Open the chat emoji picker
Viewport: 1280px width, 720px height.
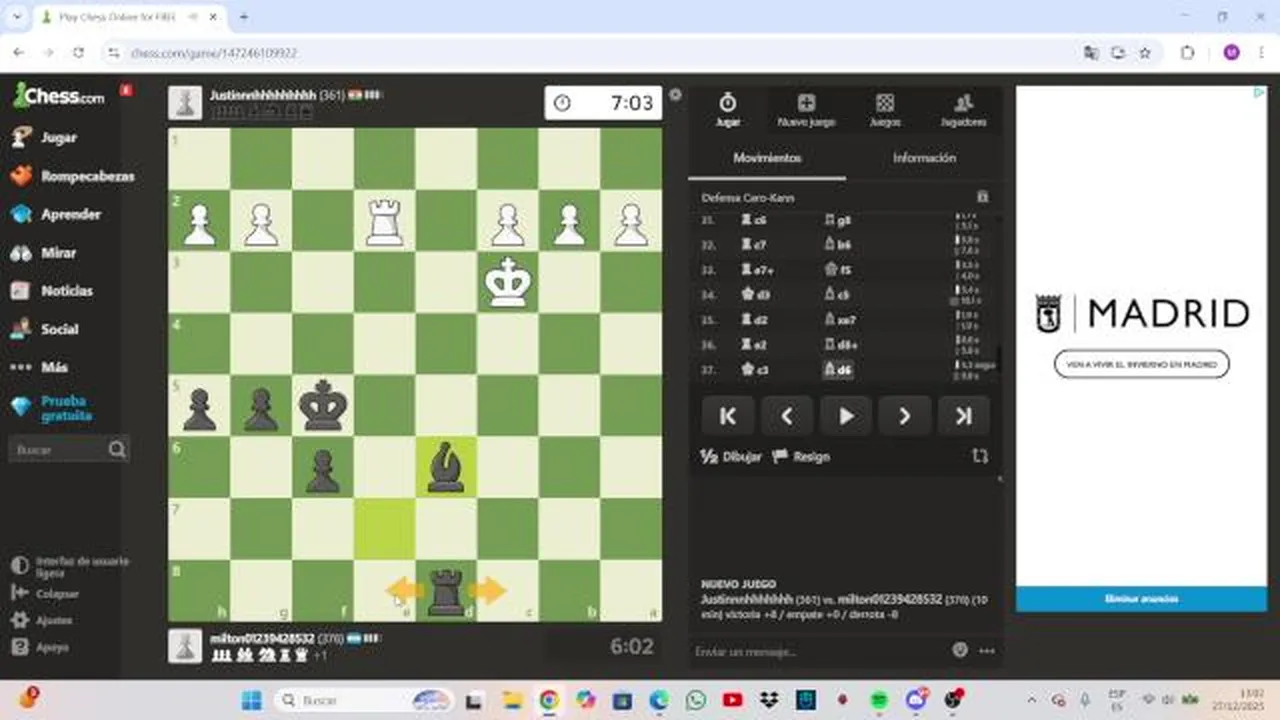[960, 650]
